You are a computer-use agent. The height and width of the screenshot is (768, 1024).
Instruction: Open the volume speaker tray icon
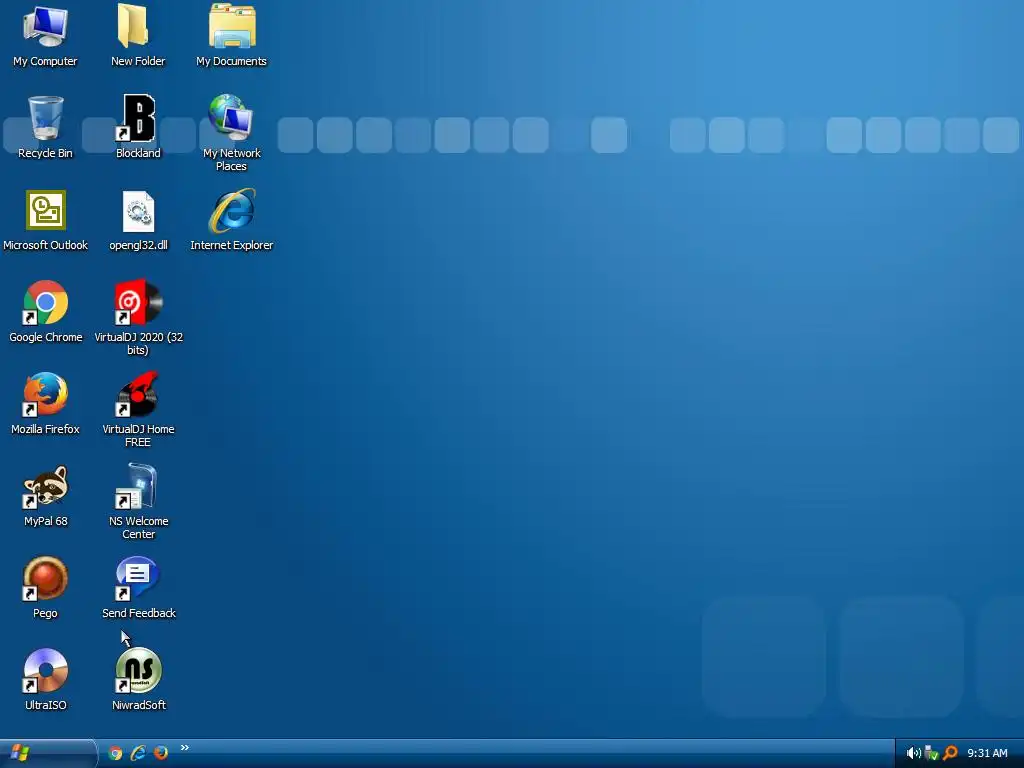pyautogui.click(x=914, y=753)
